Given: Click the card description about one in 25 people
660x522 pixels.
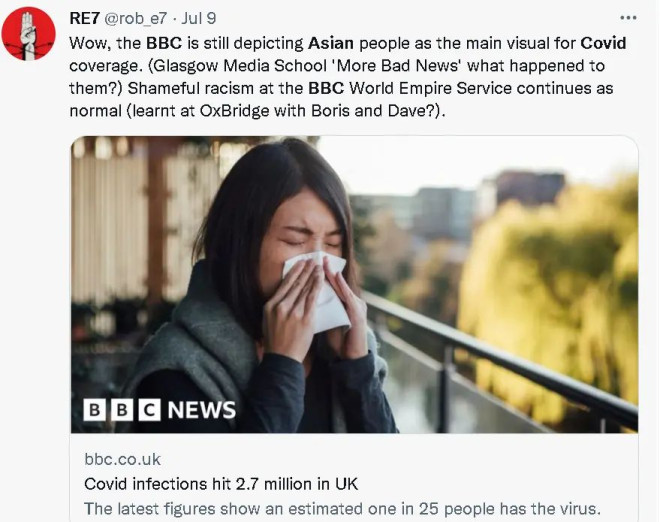Looking at the screenshot, I should coord(342,509).
